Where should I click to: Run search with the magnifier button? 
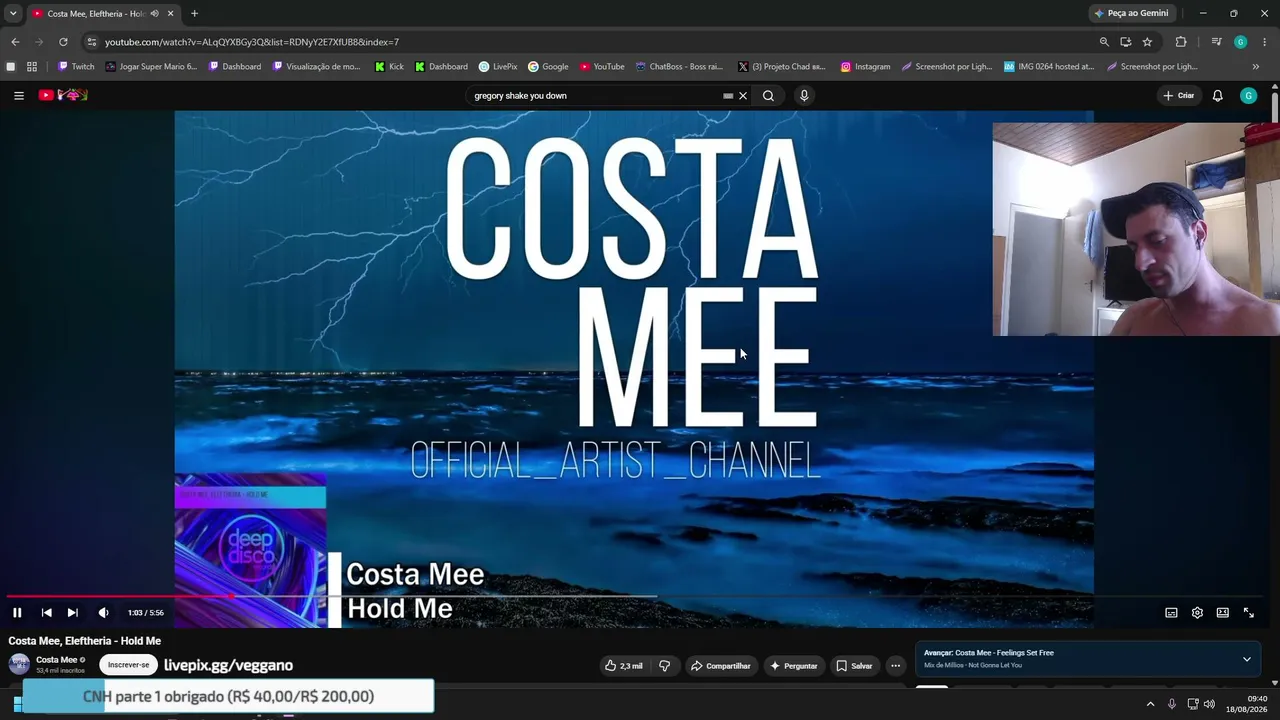coord(768,96)
